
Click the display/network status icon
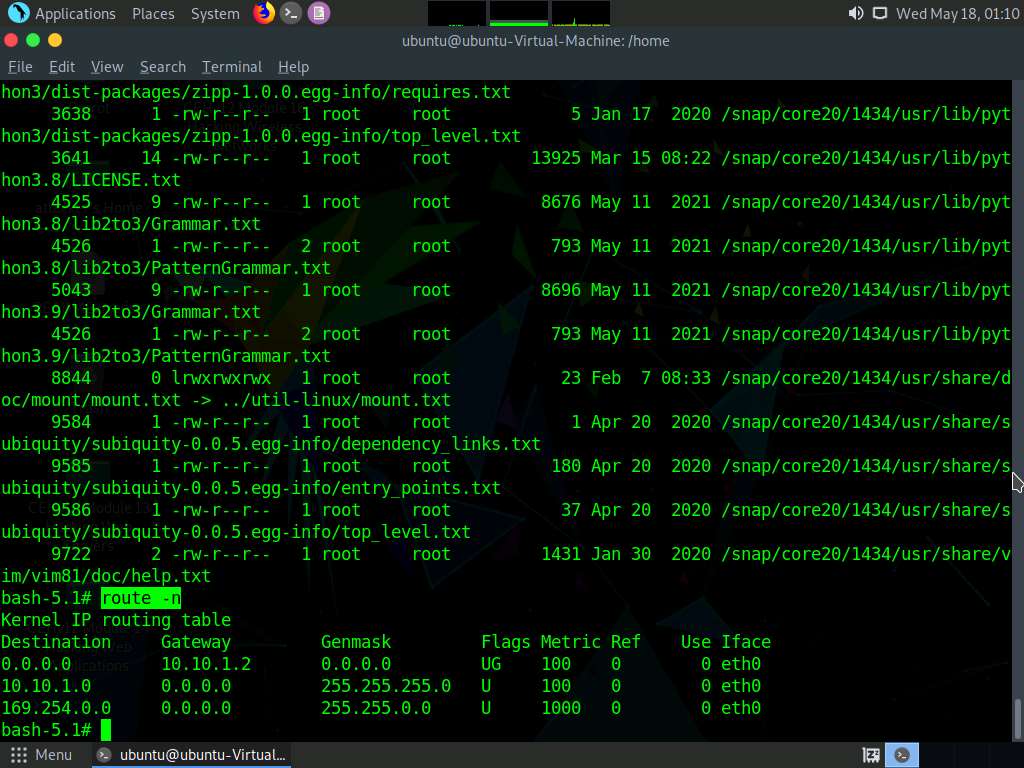(880, 13)
